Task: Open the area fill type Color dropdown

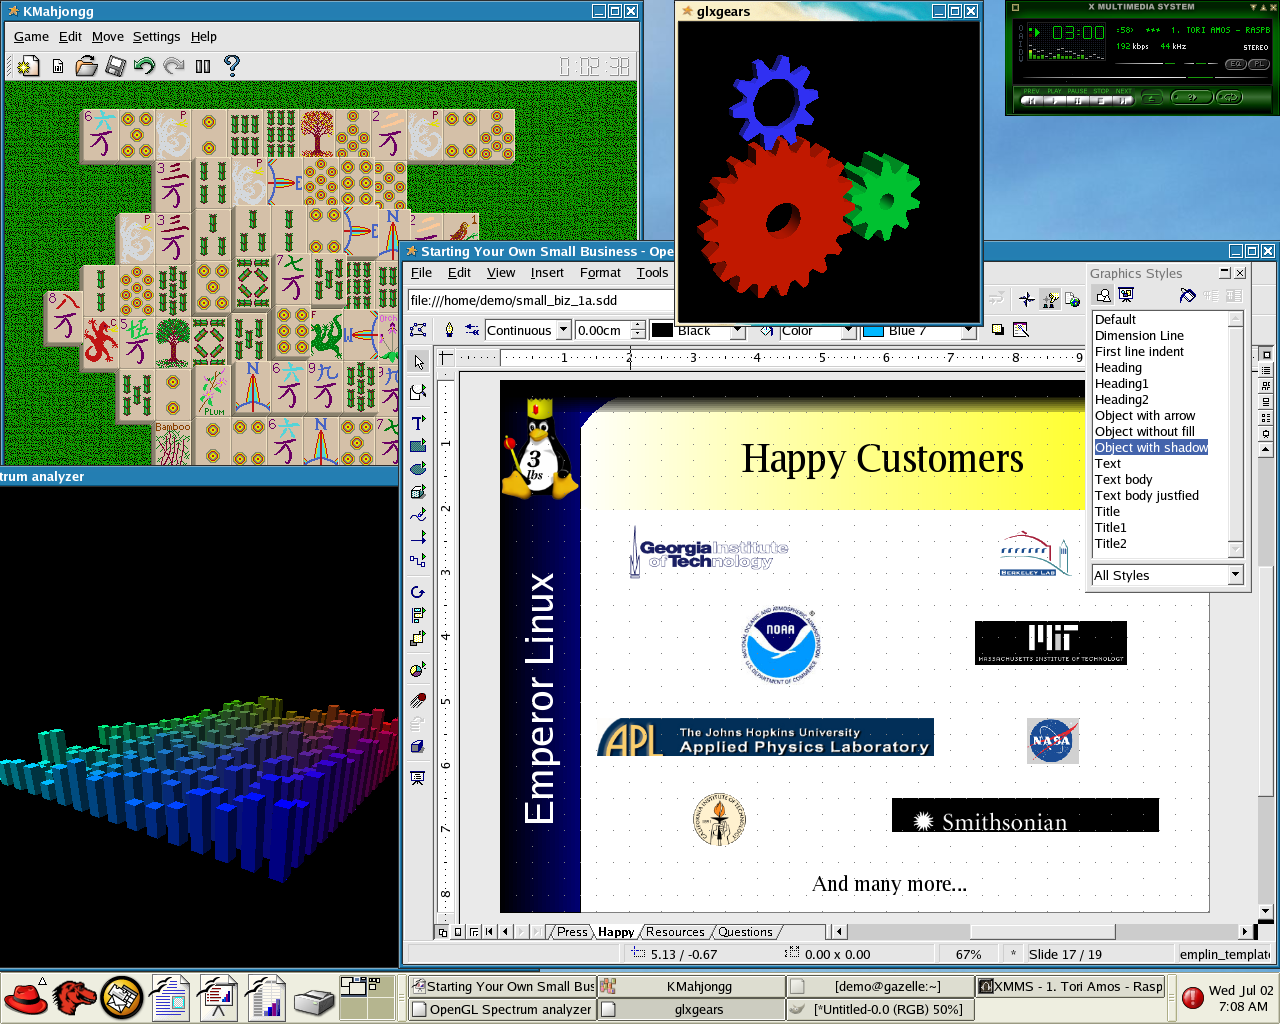Action: (x=848, y=330)
